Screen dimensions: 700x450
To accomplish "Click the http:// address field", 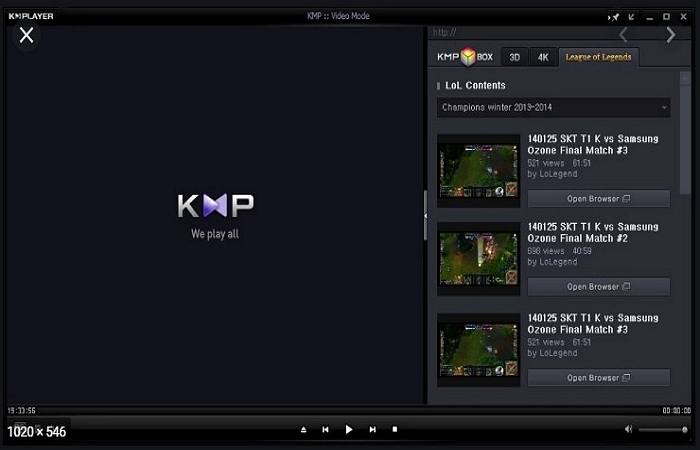I will [522, 33].
